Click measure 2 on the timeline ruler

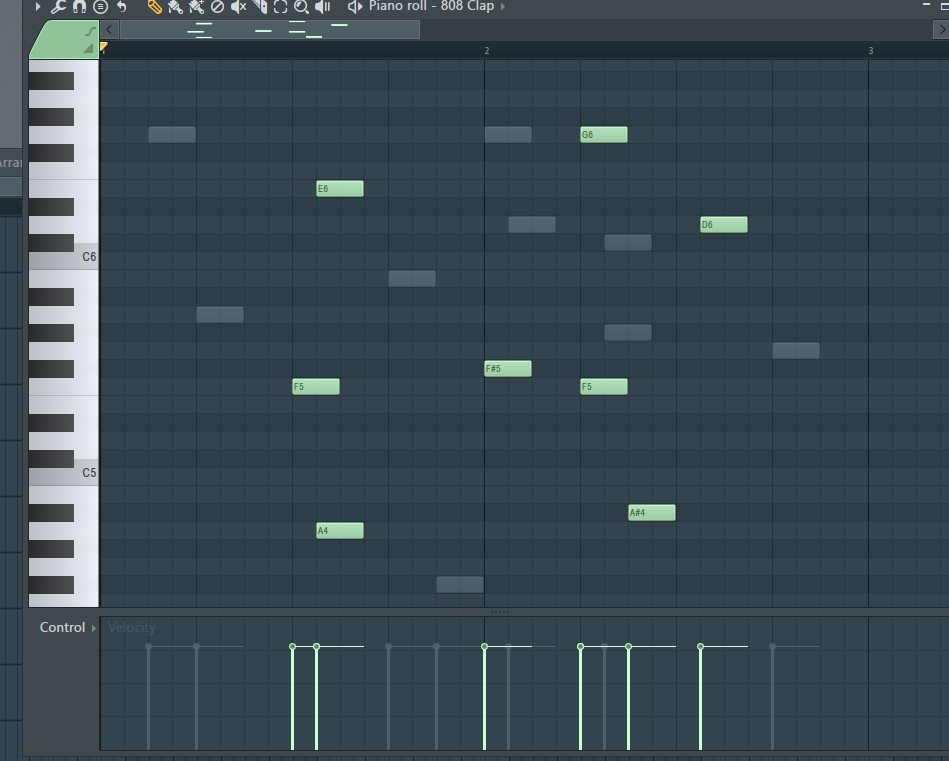pyautogui.click(x=486, y=50)
